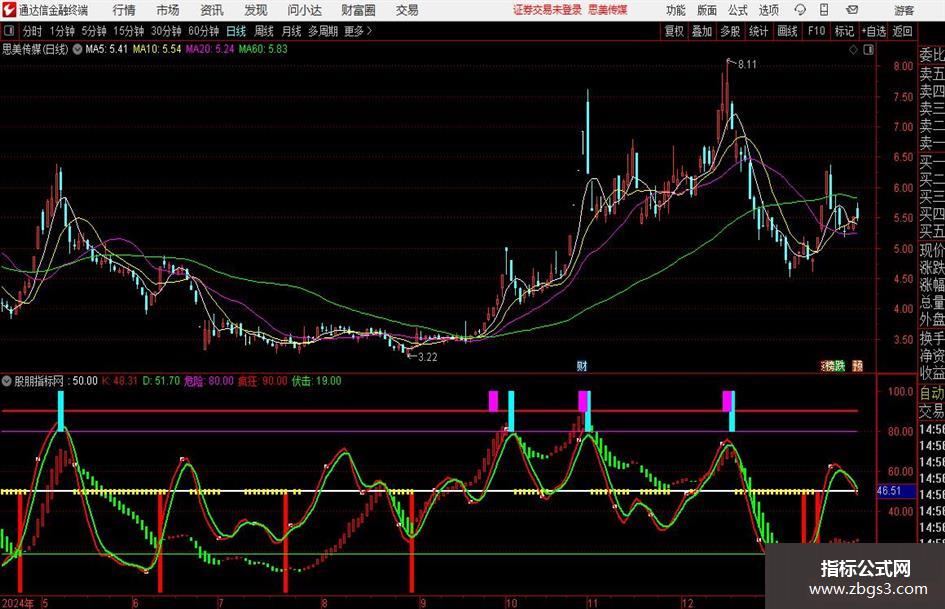Screen dimensions: 945x609
Task: Switch to the 1分钟 period tab
Action: coord(62,31)
